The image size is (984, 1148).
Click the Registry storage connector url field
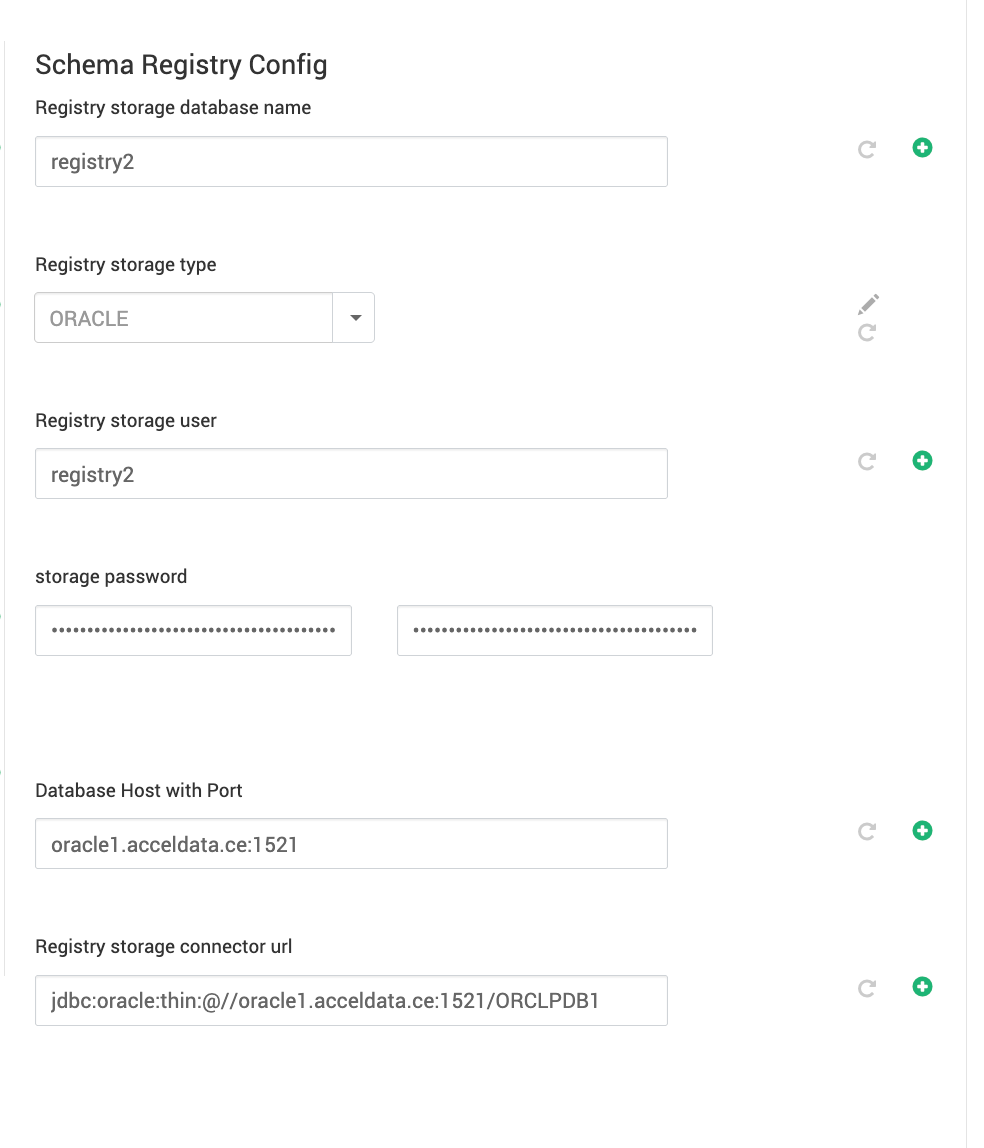tap(351, 1000)
